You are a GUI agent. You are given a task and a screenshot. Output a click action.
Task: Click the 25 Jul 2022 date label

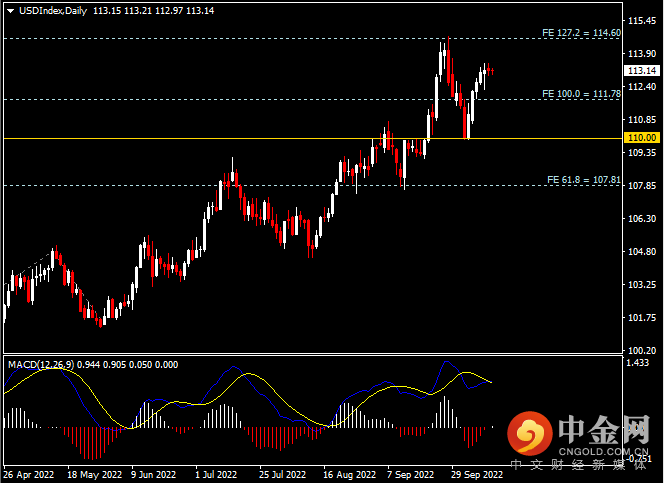[x=282, y=475]
